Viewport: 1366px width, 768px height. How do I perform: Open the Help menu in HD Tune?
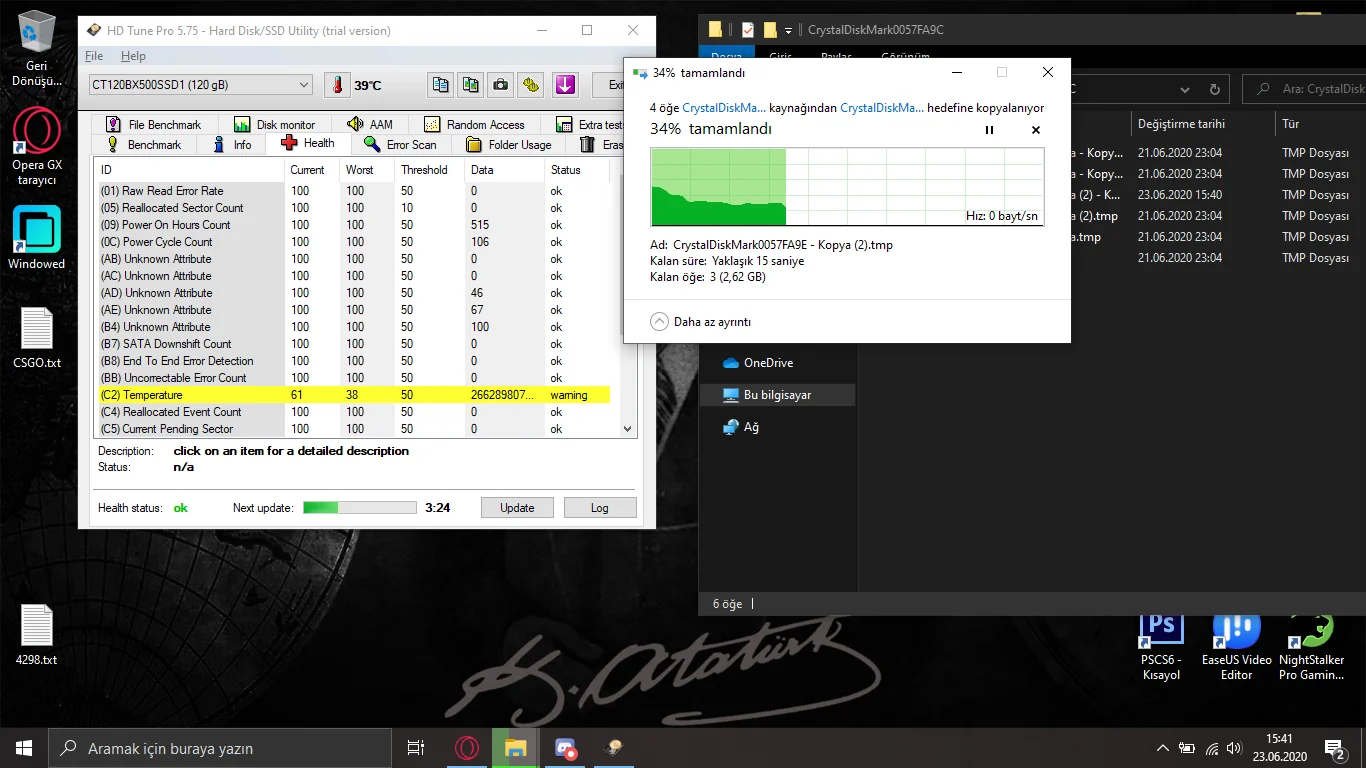click(133, 56)
